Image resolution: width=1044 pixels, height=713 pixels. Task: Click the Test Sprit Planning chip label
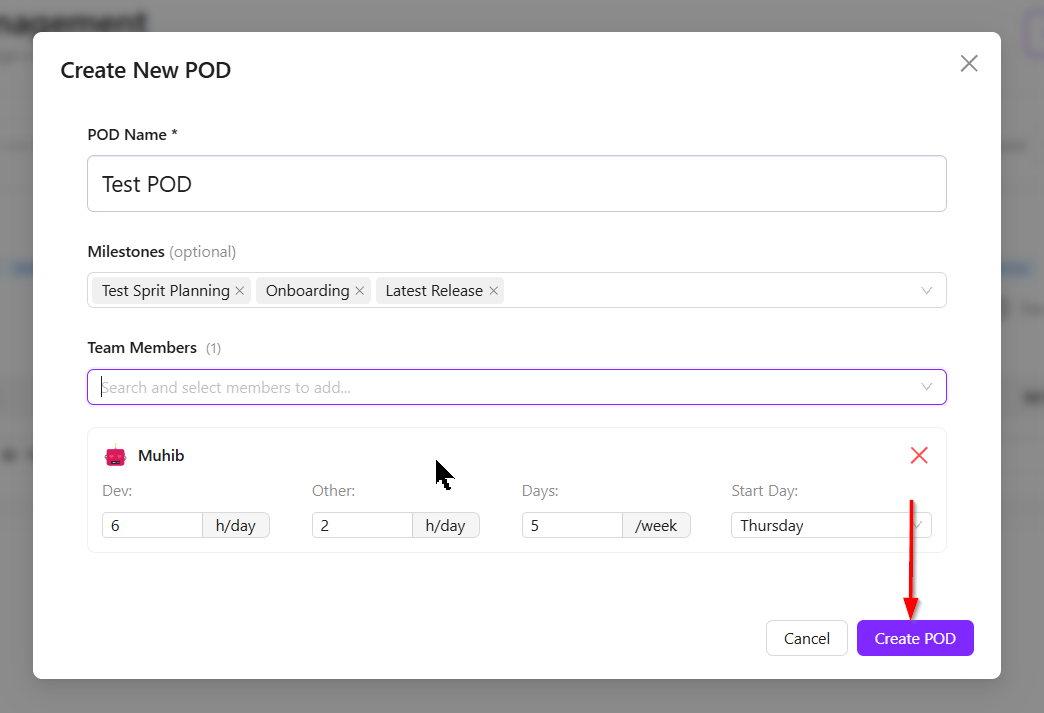click(x=165, y=291)
